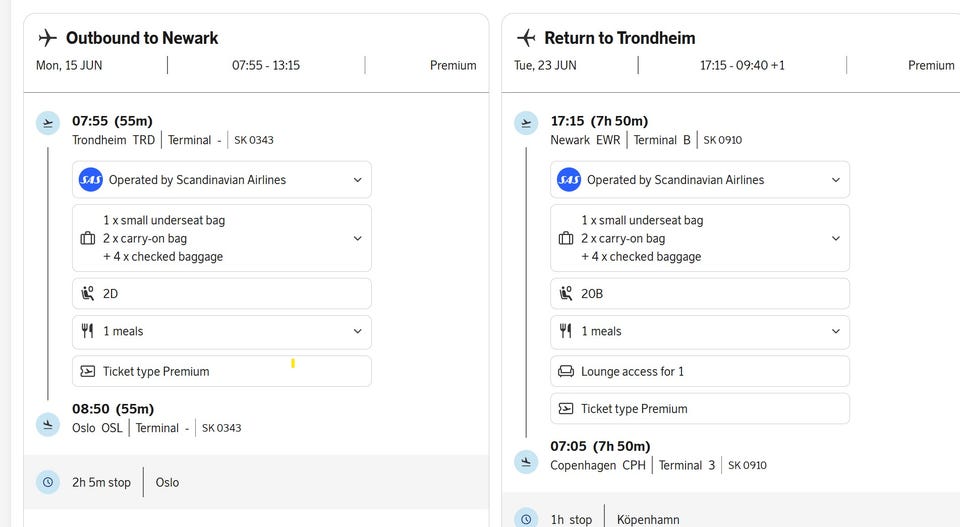Click the outbound Ticket type Premium label
Viewport: 960px width, 527px height.
click(156, 372)
